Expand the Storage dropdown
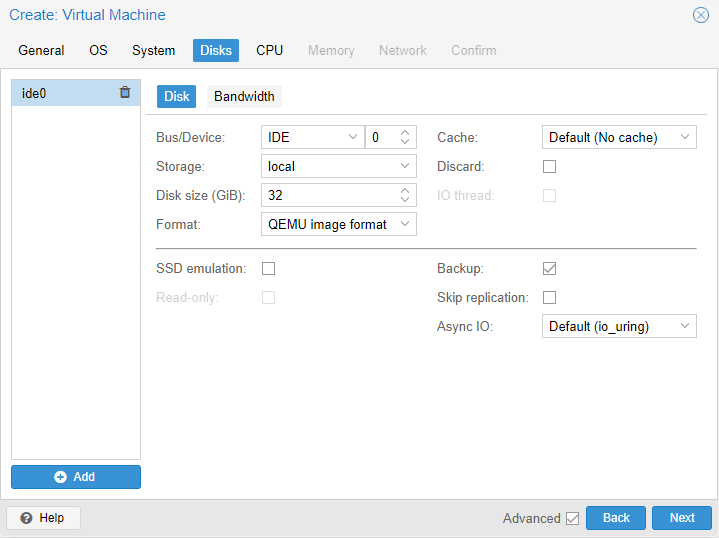The width and height of the screenshot is (719, 538). [x=405, y=167]
